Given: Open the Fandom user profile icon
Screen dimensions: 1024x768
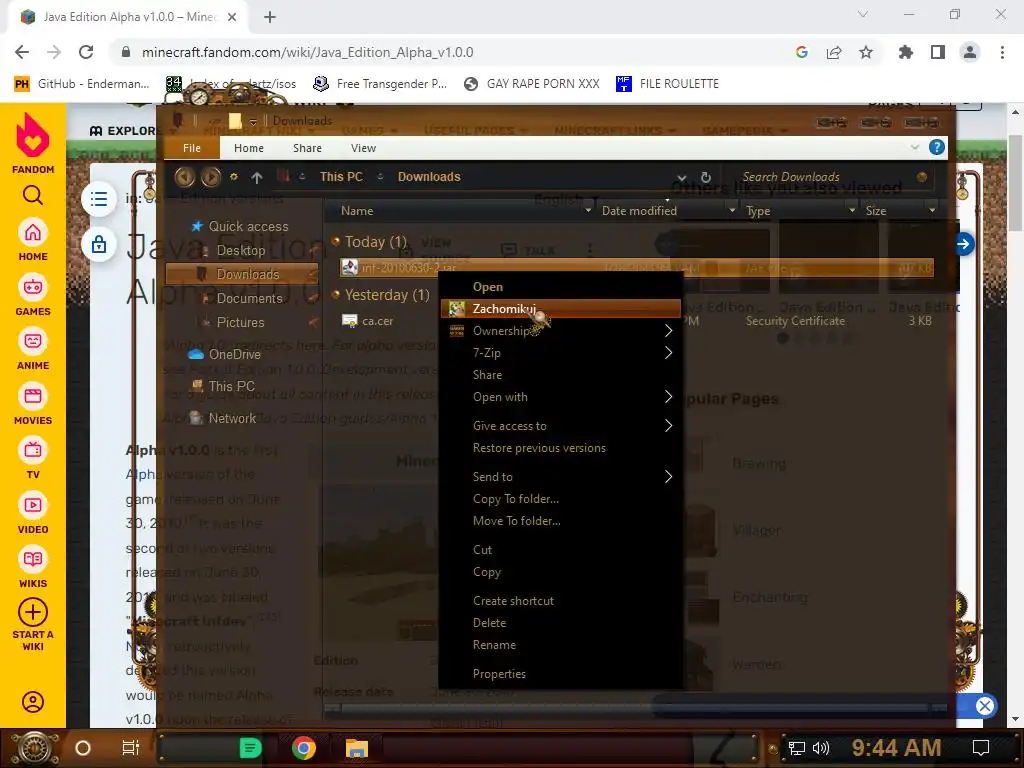Looking at the screenshot, I should (33, 702).
